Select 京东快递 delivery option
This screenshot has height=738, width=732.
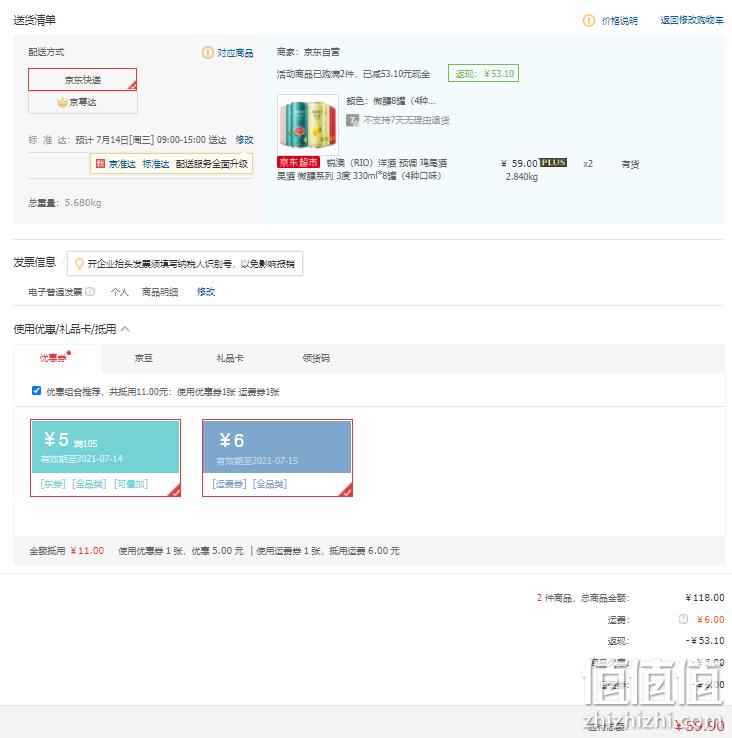82,80
